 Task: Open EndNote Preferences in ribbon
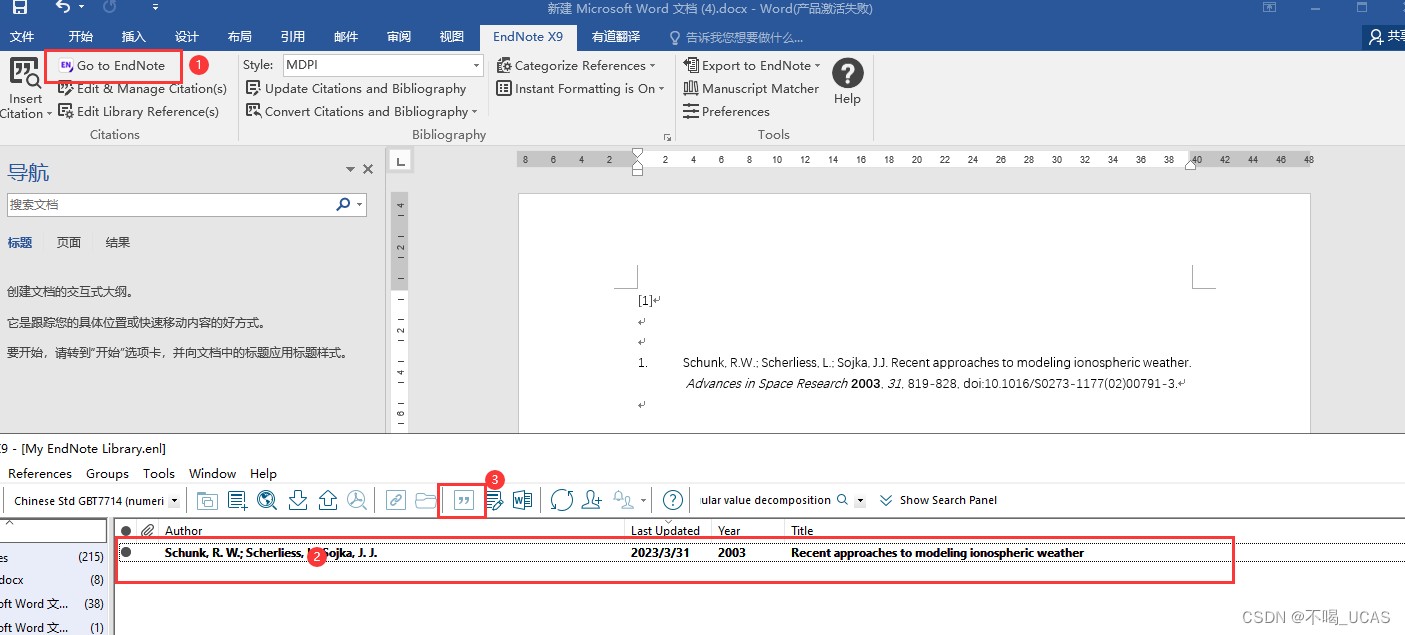pos(726,112)
